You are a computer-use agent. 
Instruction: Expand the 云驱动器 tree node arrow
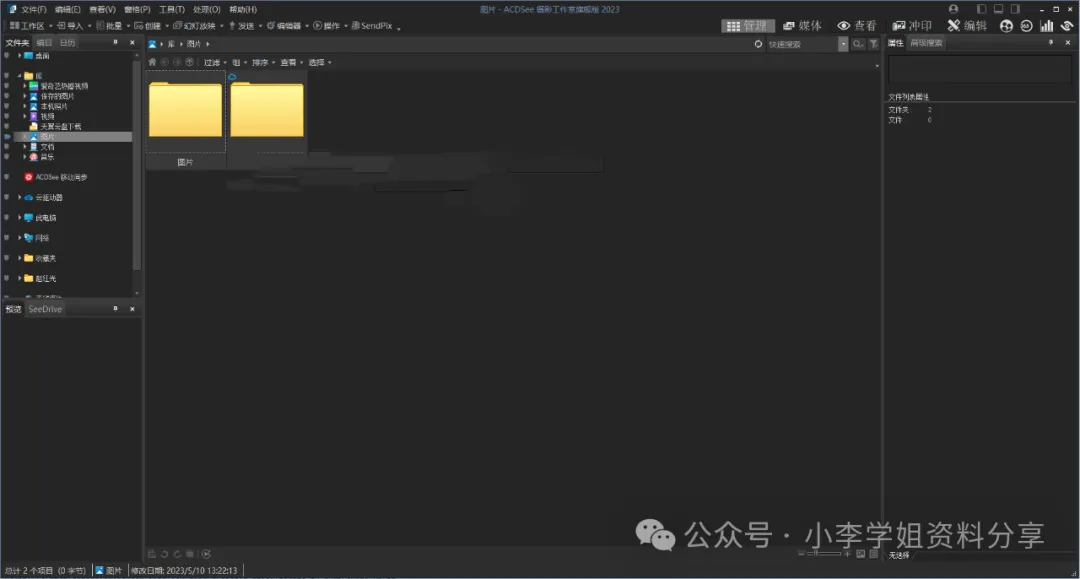pos(19,198)
